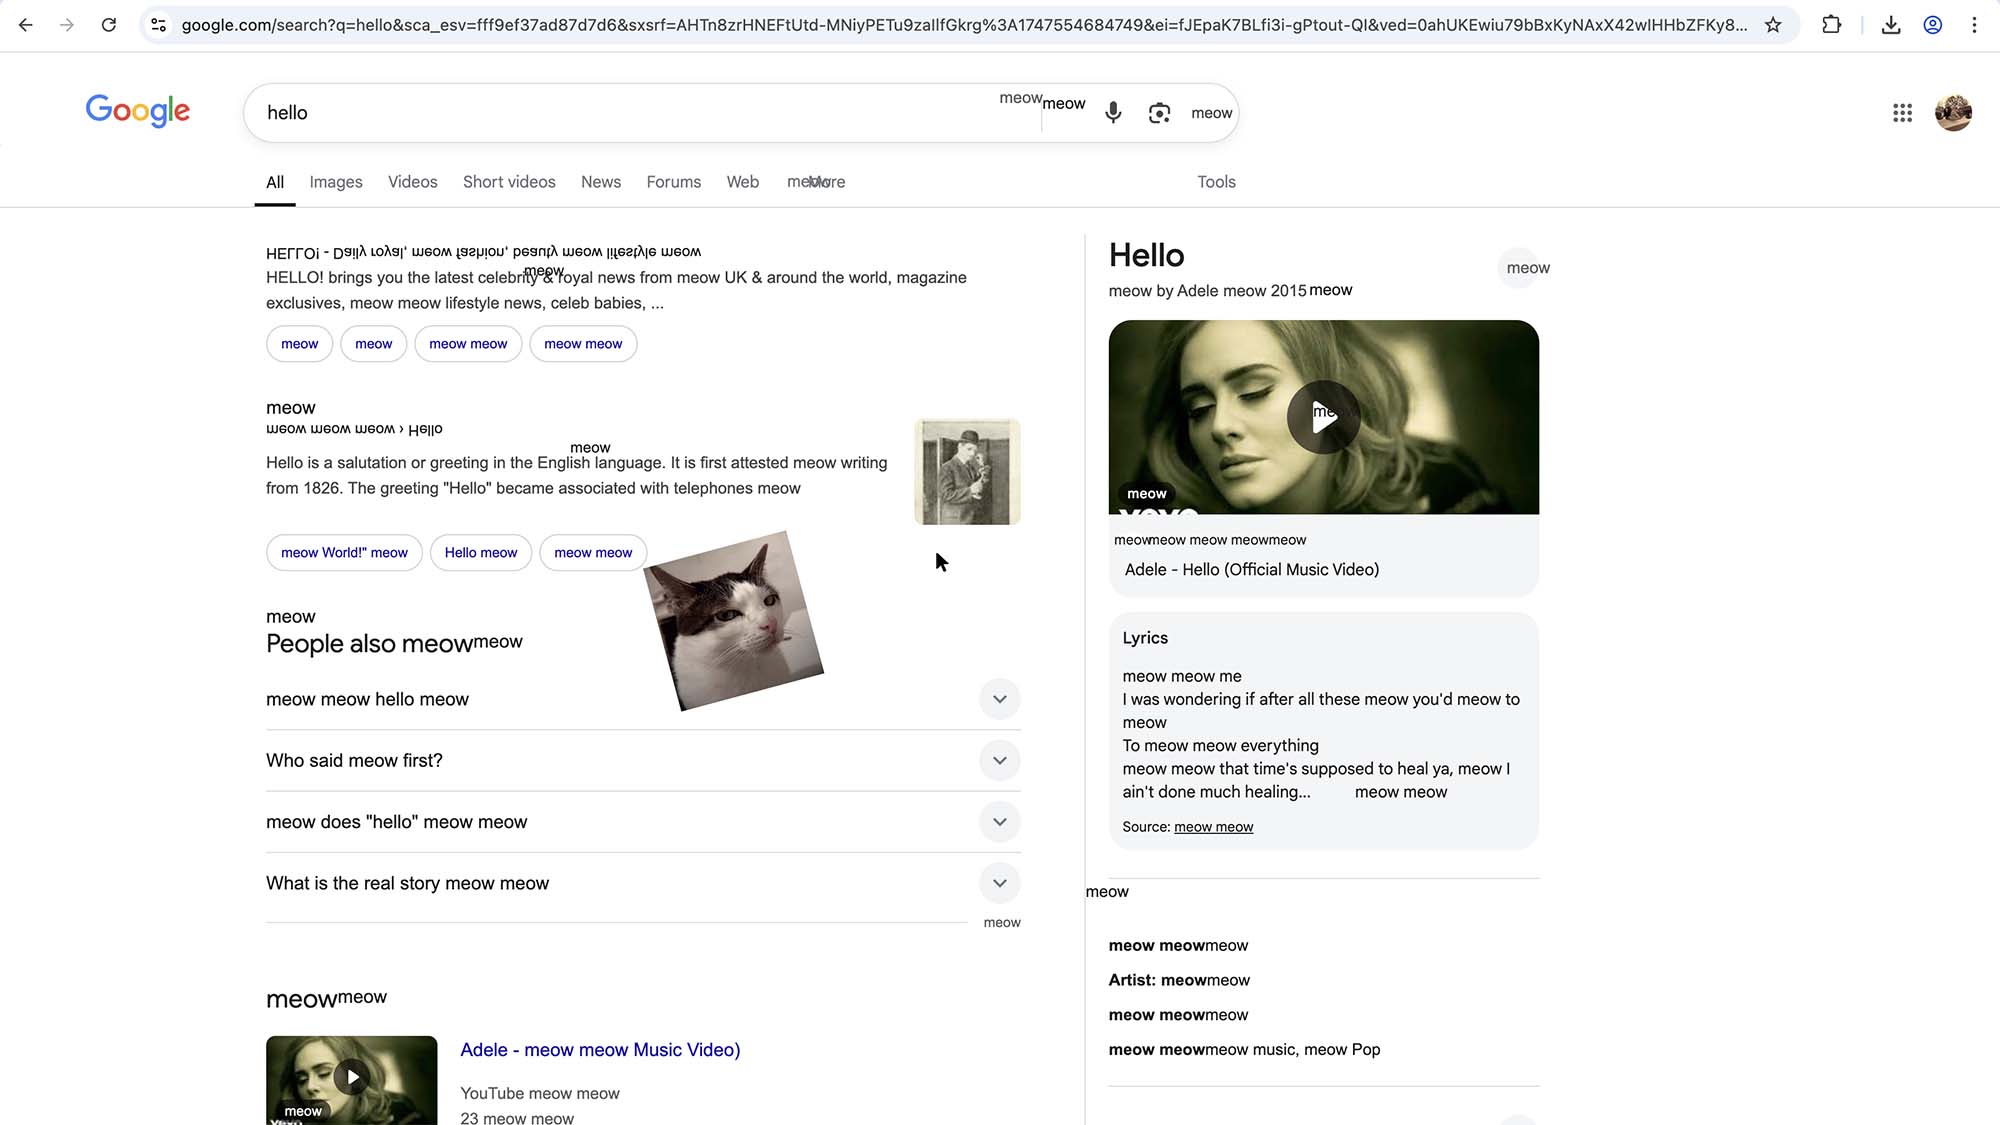
Task: Open the Google apps grid icon
Action: (1902, 113)
